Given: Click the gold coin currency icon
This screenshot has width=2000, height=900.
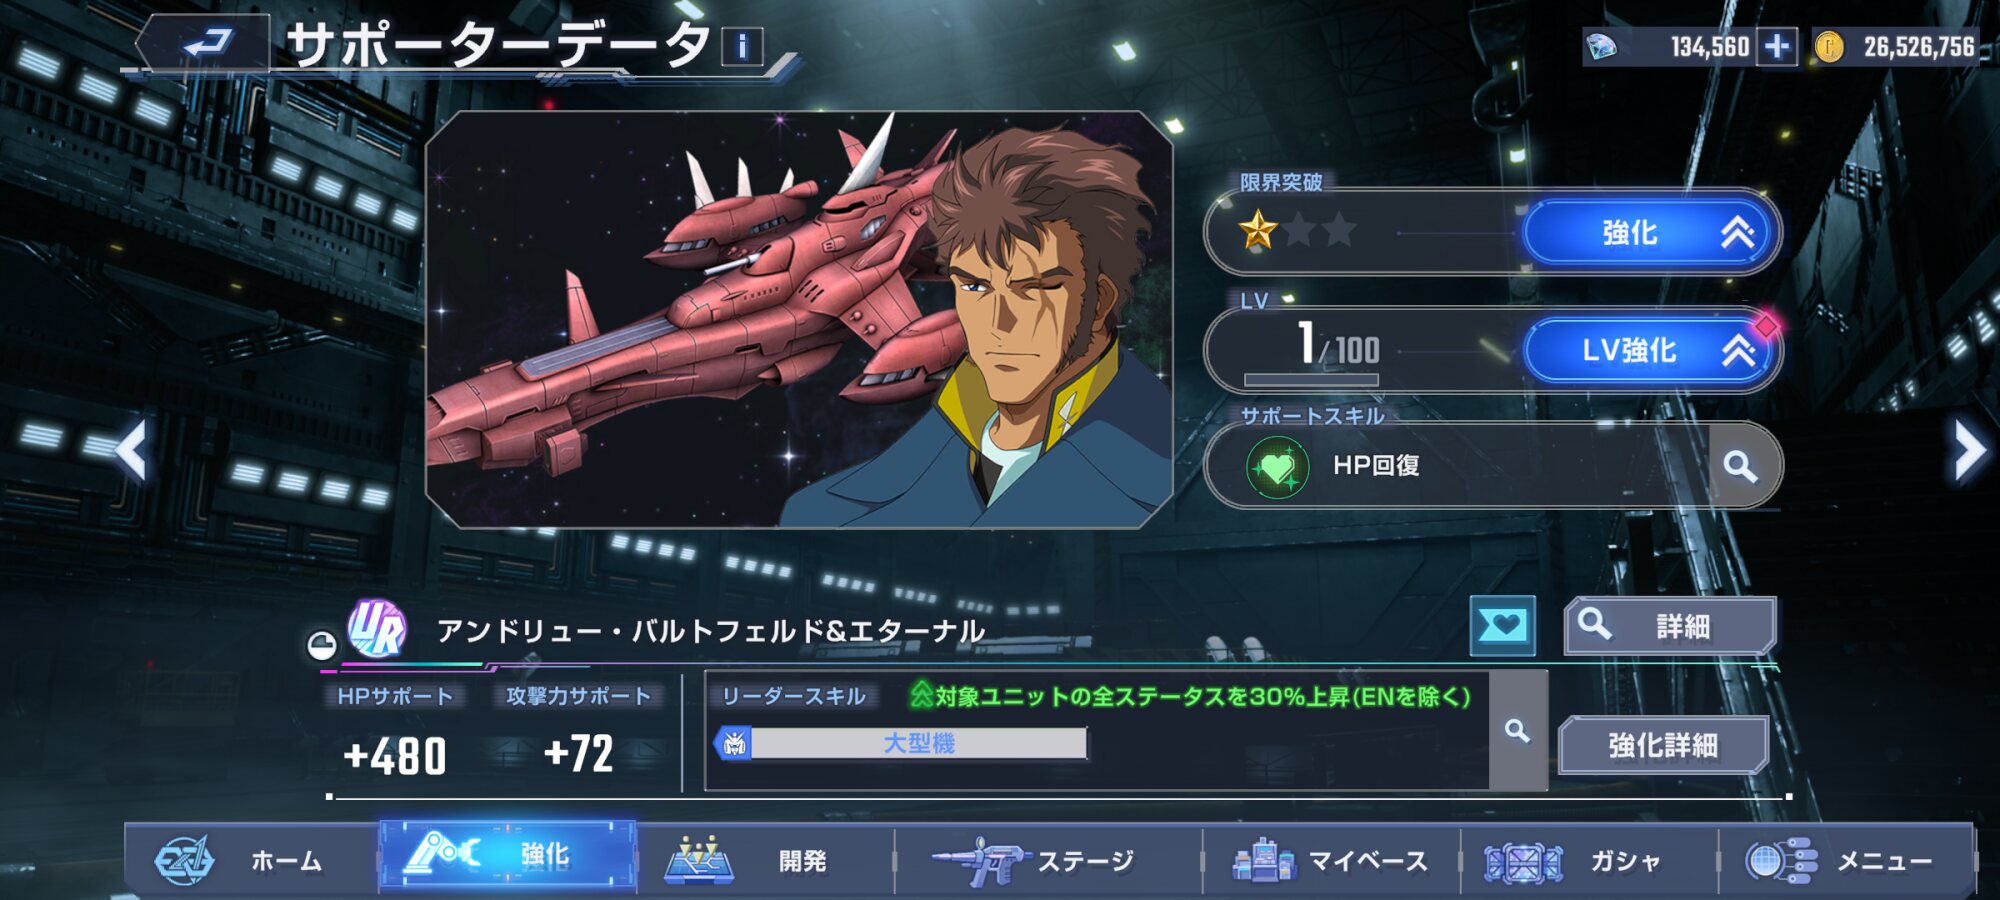Looking at the screenshot, I should click(1829, 47).
